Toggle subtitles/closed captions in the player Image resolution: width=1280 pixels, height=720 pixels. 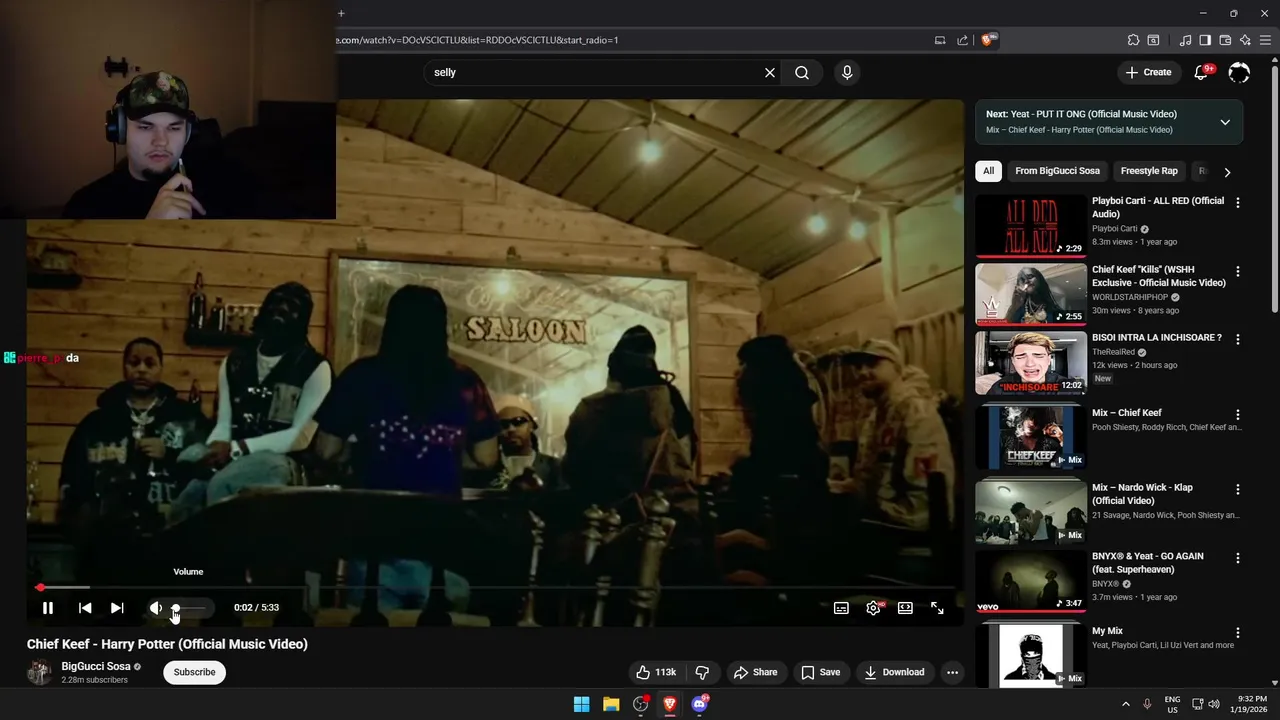(841, 607)
